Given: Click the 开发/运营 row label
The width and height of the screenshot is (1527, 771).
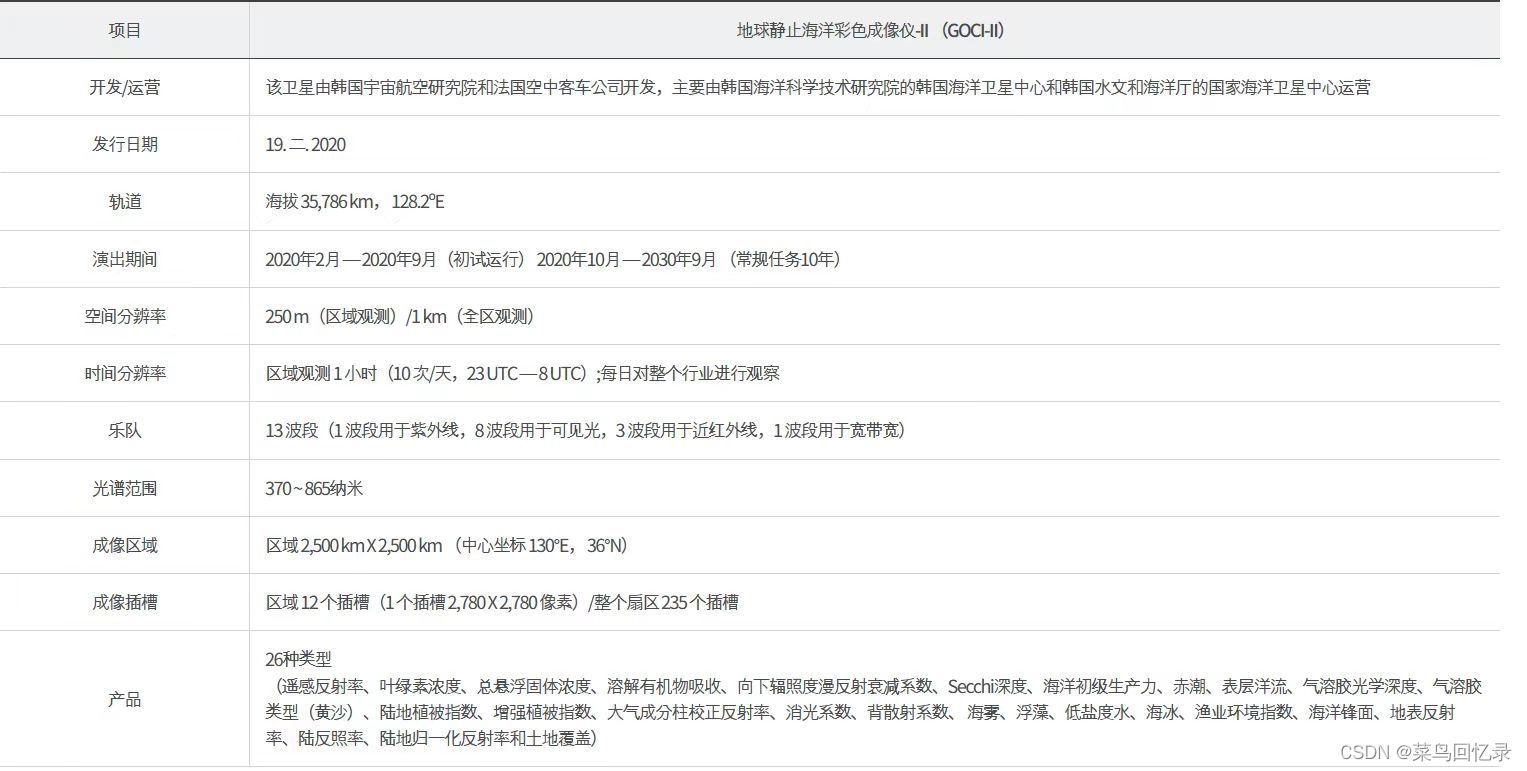Looking at the screenshot, I should coord(125,87).
